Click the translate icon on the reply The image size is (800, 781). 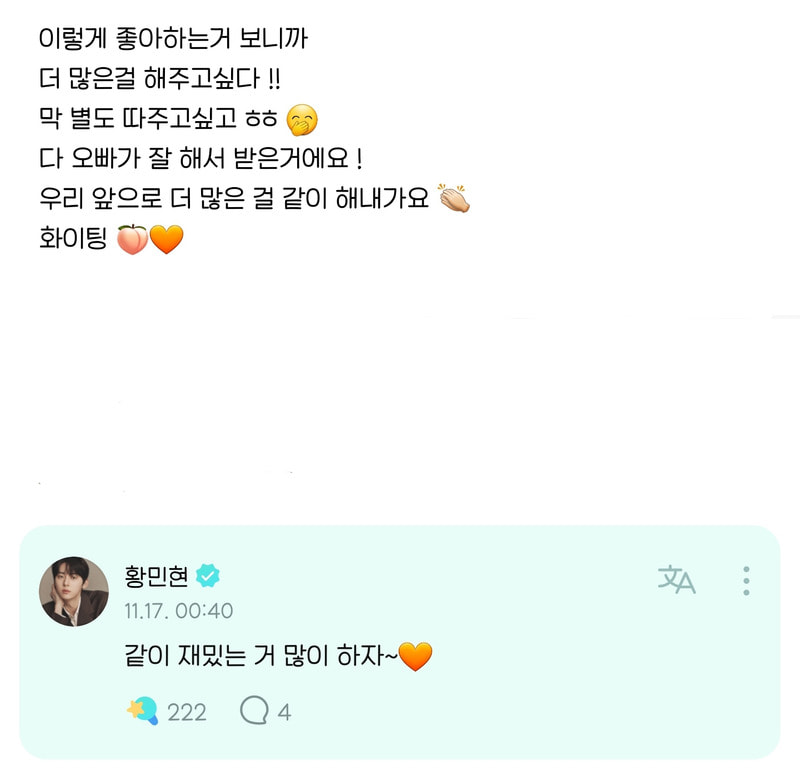676,579
